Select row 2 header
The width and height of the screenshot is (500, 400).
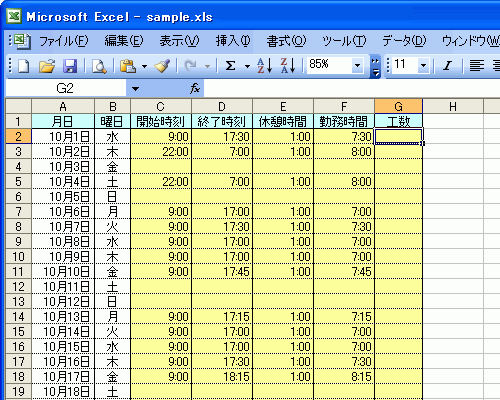coord(19,136)
